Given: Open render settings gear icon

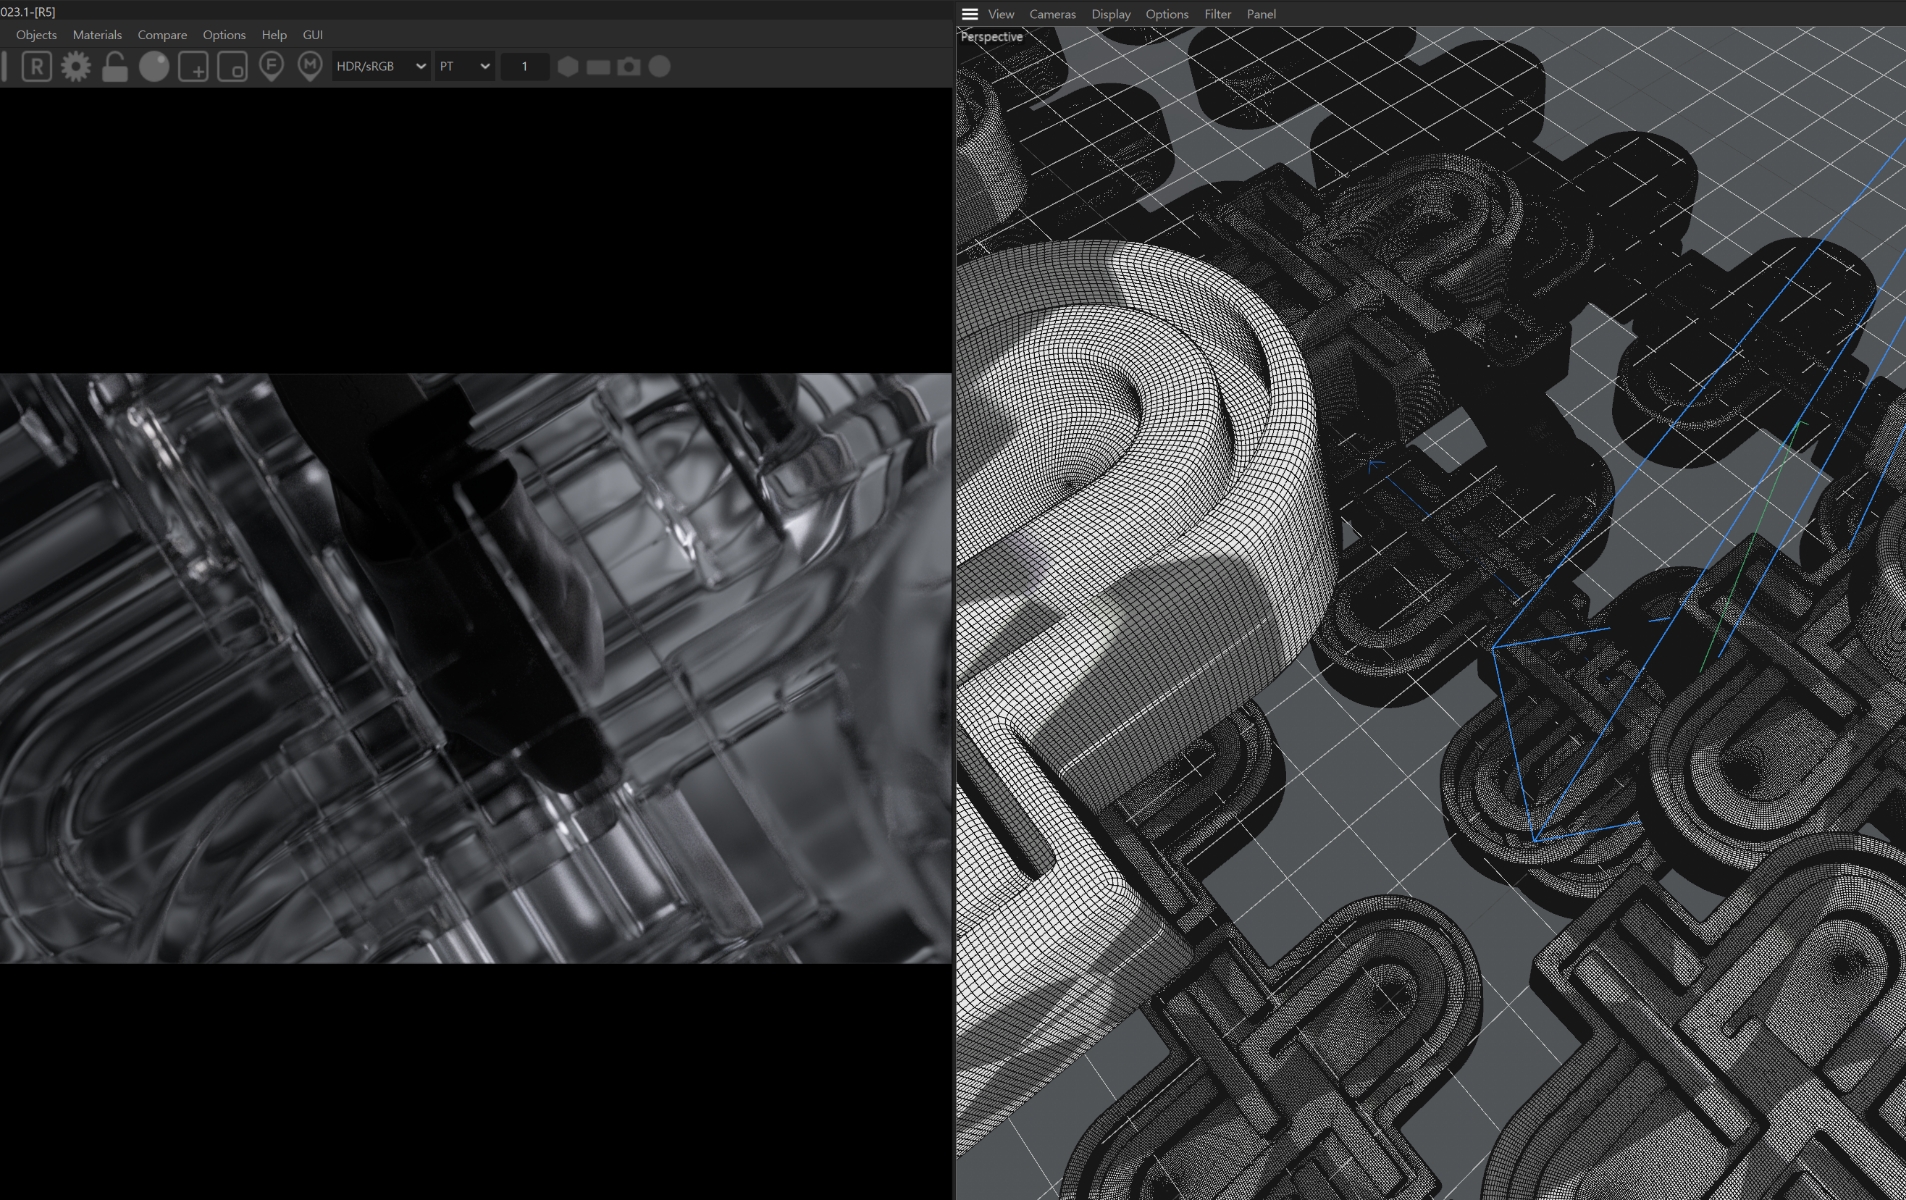Looking at the screenshot, I should point(76,67).
